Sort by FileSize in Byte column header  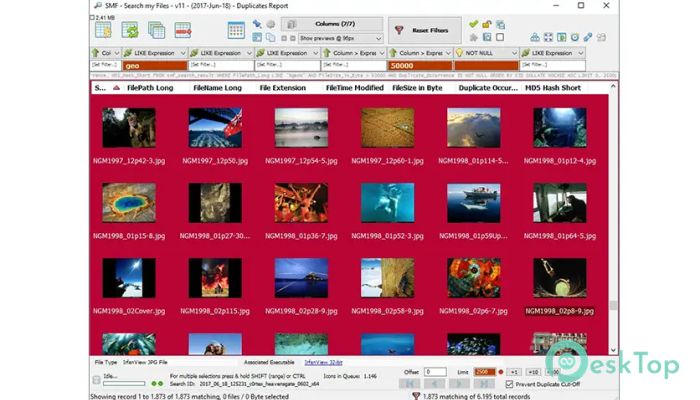[417, 88]
